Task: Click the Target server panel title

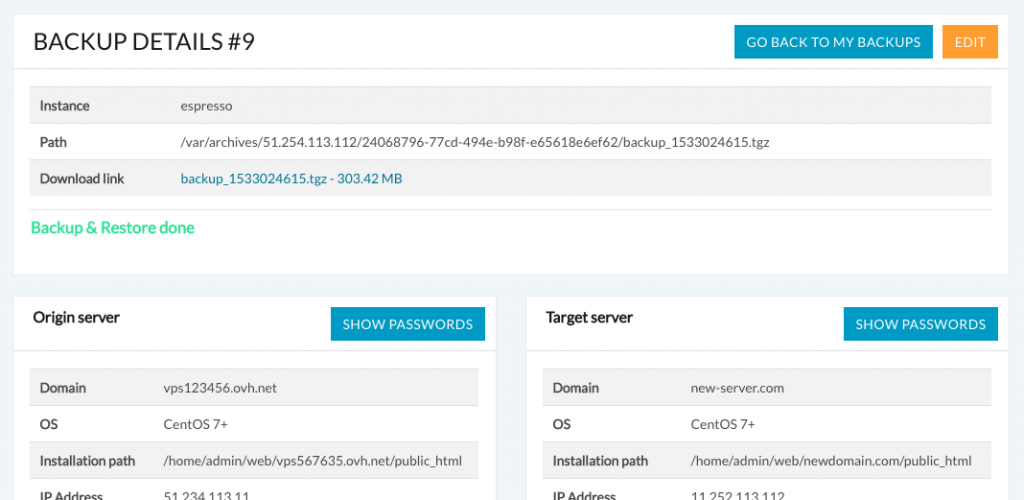Action: point(589,317)
